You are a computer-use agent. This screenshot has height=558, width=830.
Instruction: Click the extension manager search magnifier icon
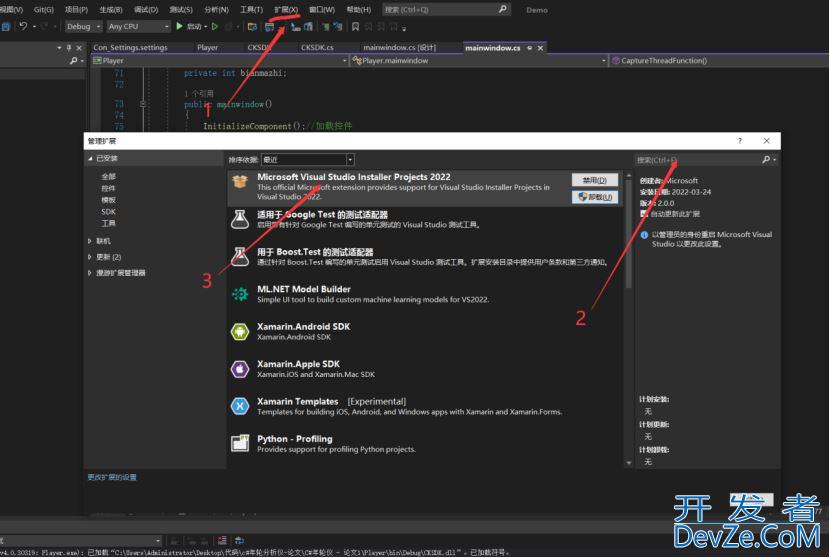765,159
